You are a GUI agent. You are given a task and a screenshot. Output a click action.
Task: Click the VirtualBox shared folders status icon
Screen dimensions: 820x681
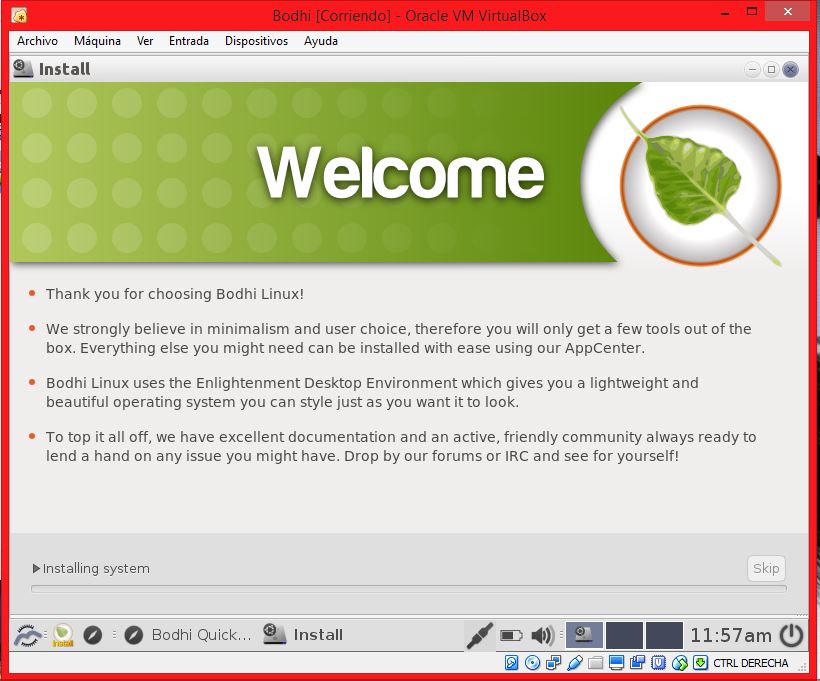coord(595,663)
